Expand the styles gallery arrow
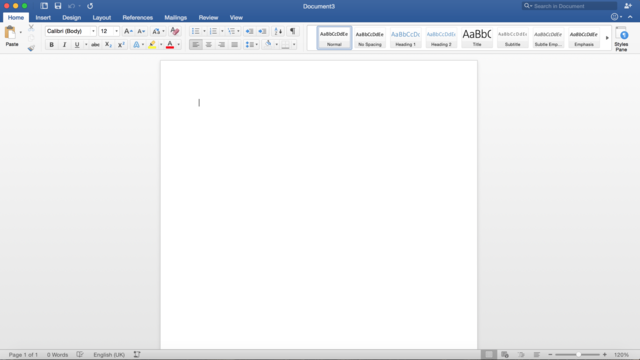The height and width of the screenshot is (360, 640). tap(607, 38)
